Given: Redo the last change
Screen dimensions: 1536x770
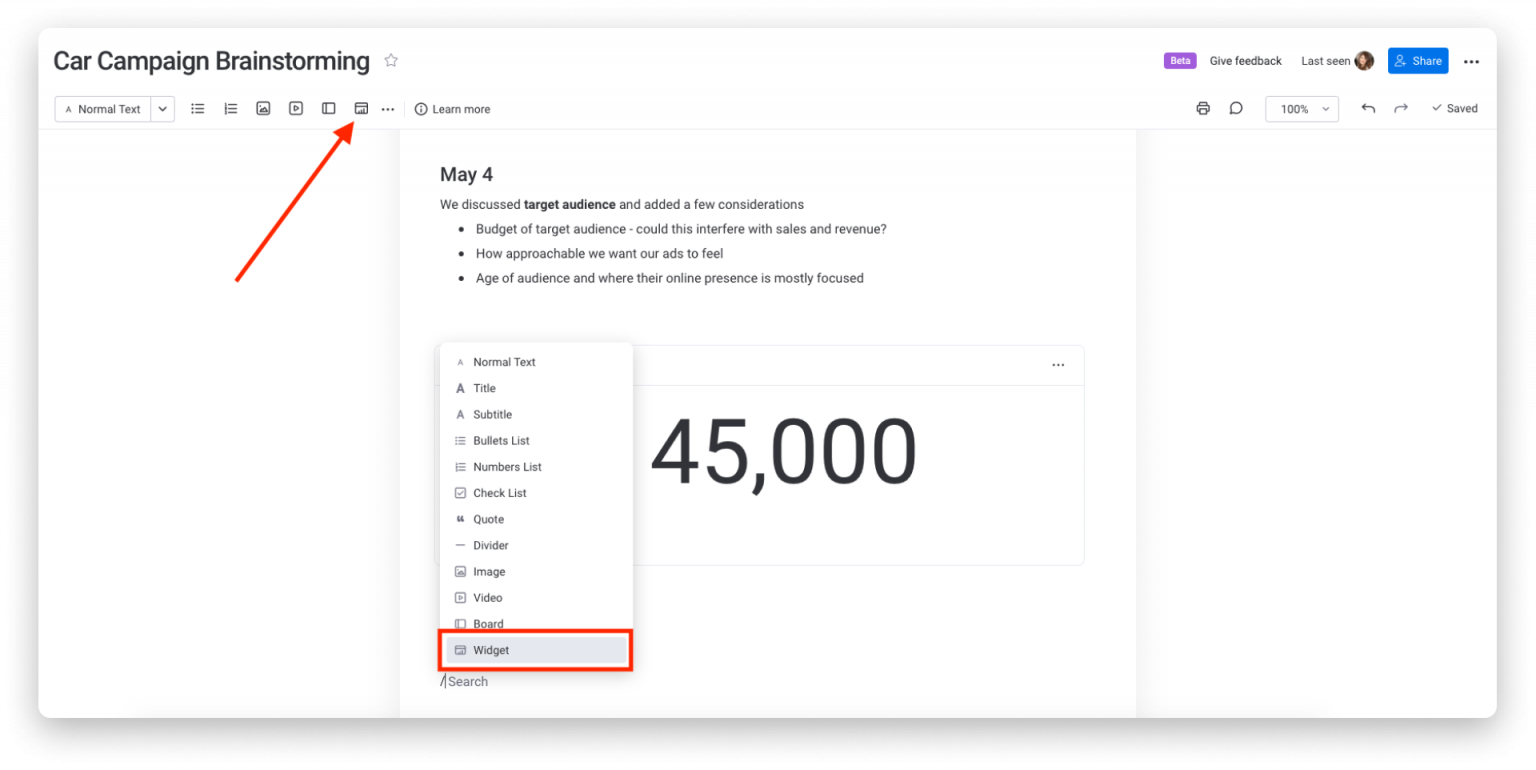Looking at the screenshot, I should click(x=1401, y=109).
